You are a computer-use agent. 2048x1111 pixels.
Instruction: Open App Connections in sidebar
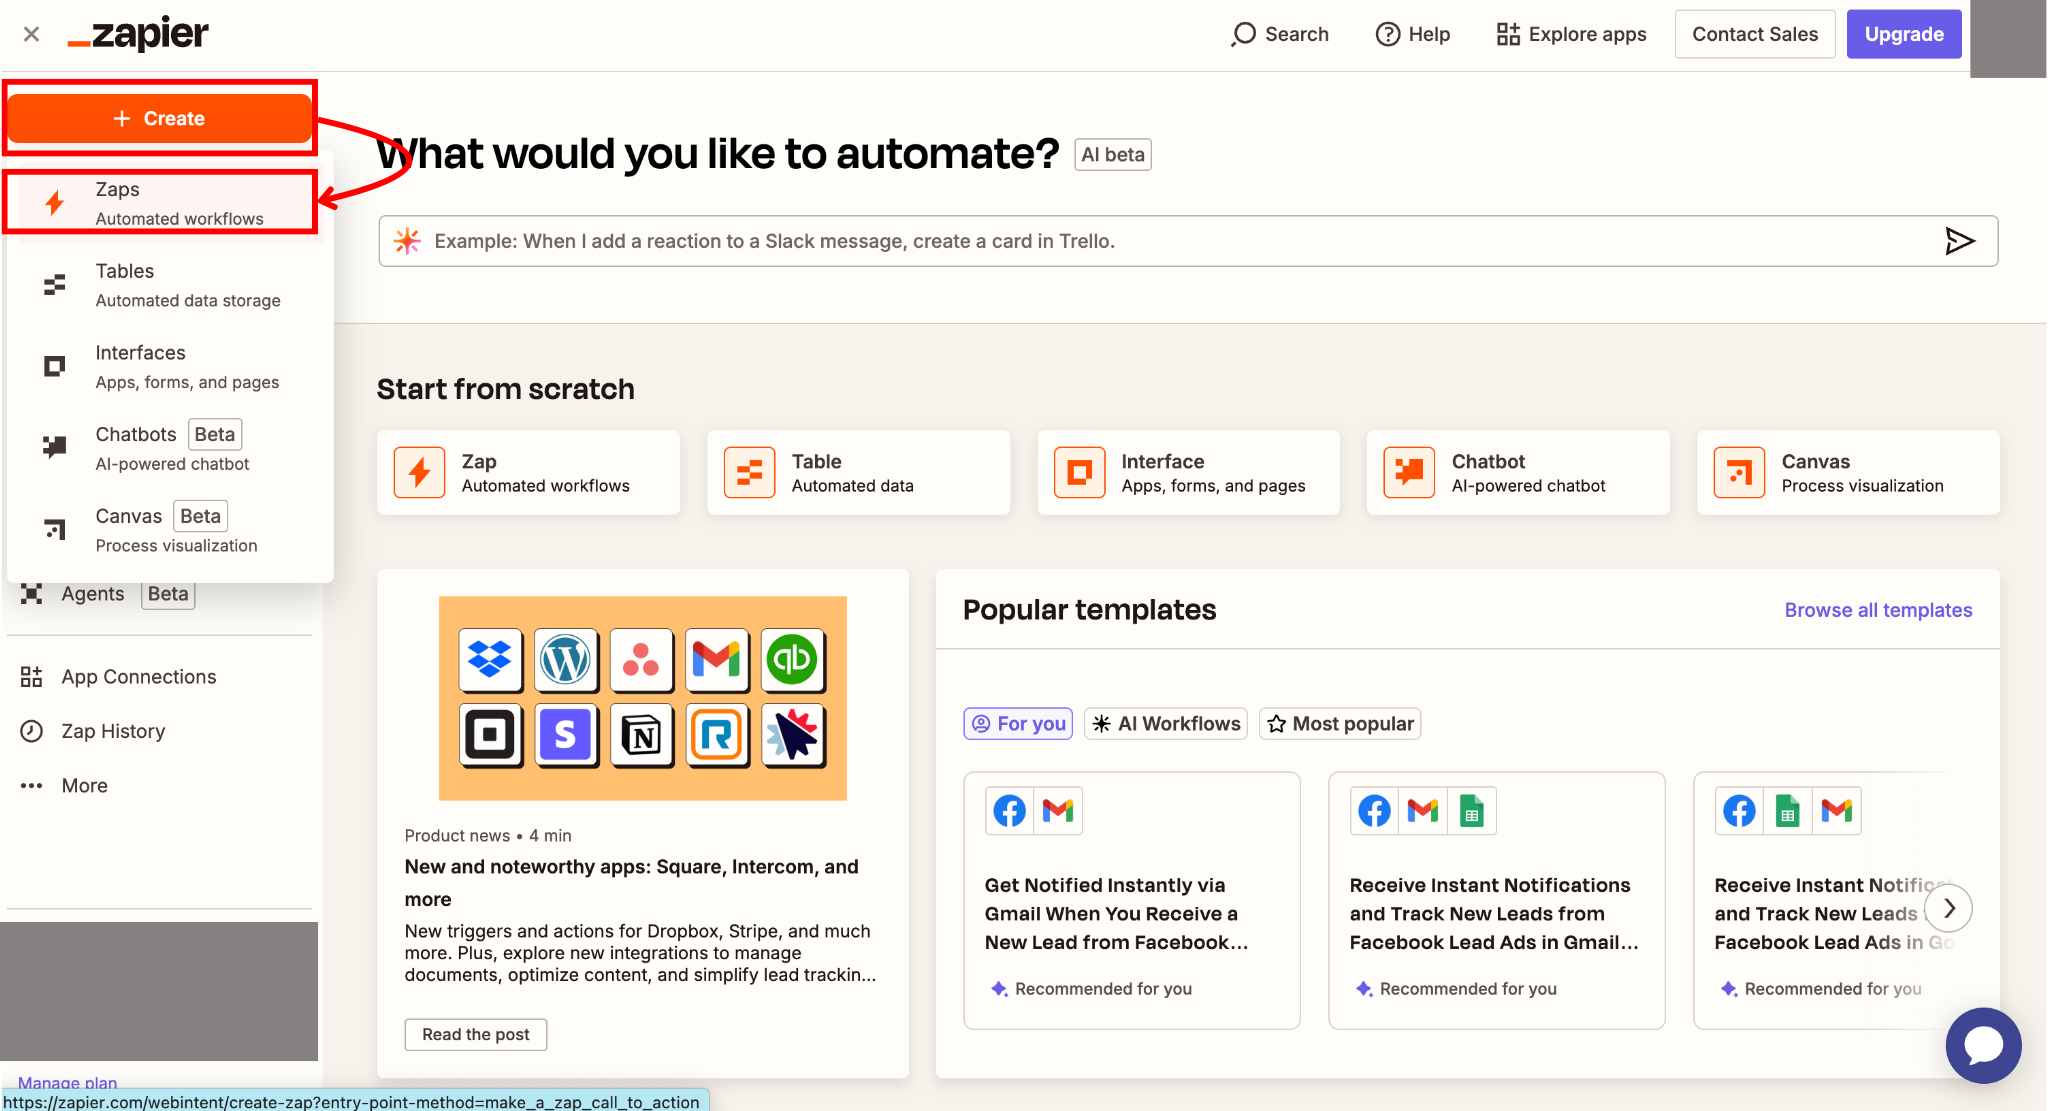118,677
